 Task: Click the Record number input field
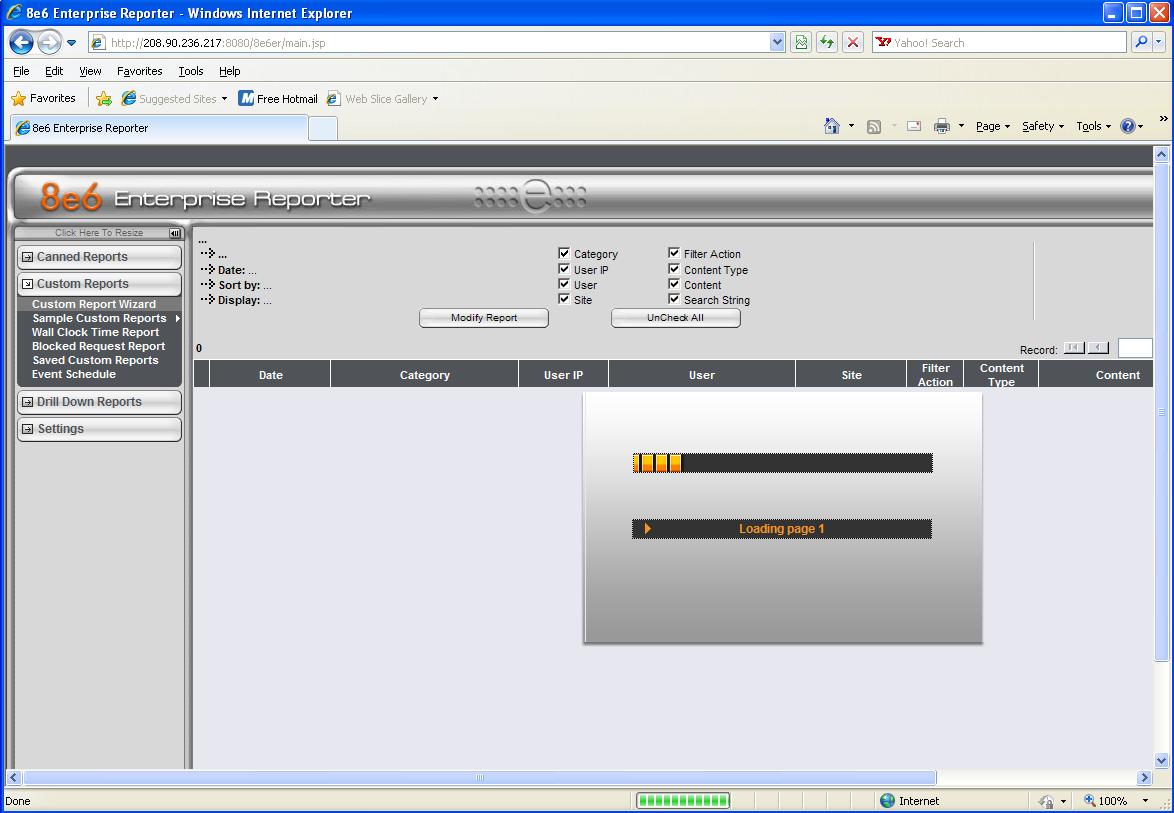(x=1134, y=348)
